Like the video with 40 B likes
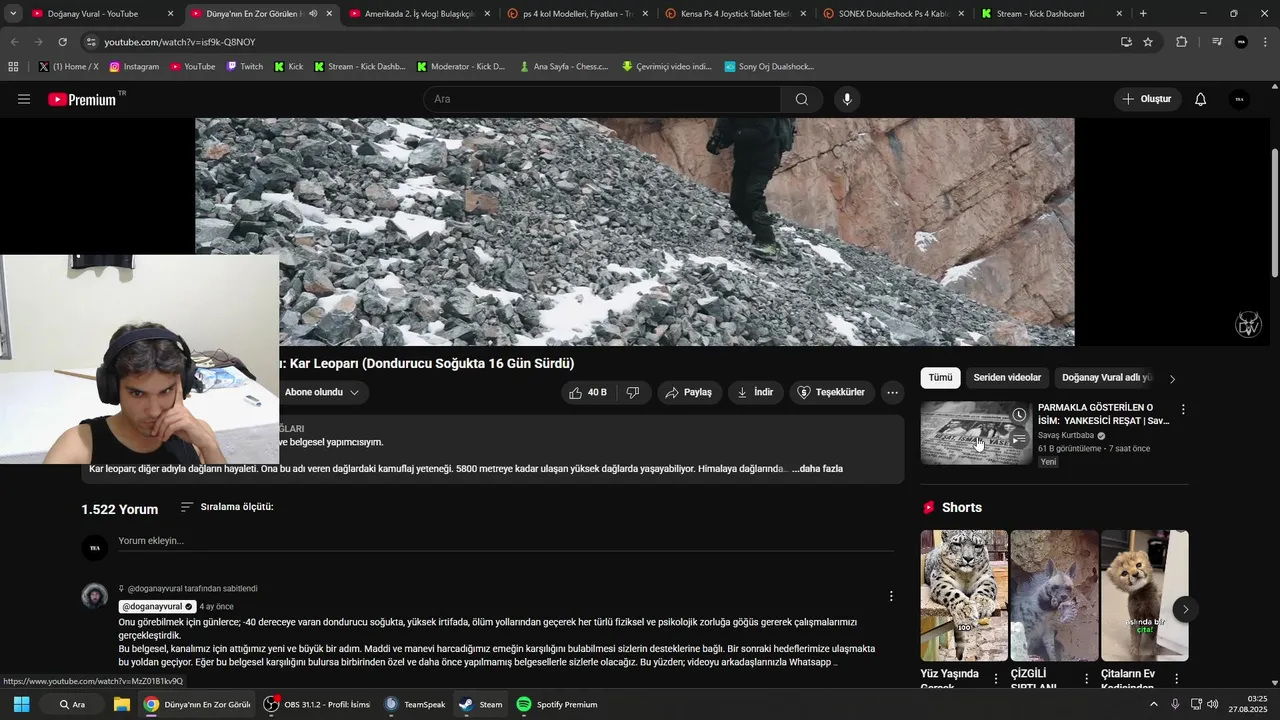Viewport: 1280px width, 720px height. tap(588, 392)
